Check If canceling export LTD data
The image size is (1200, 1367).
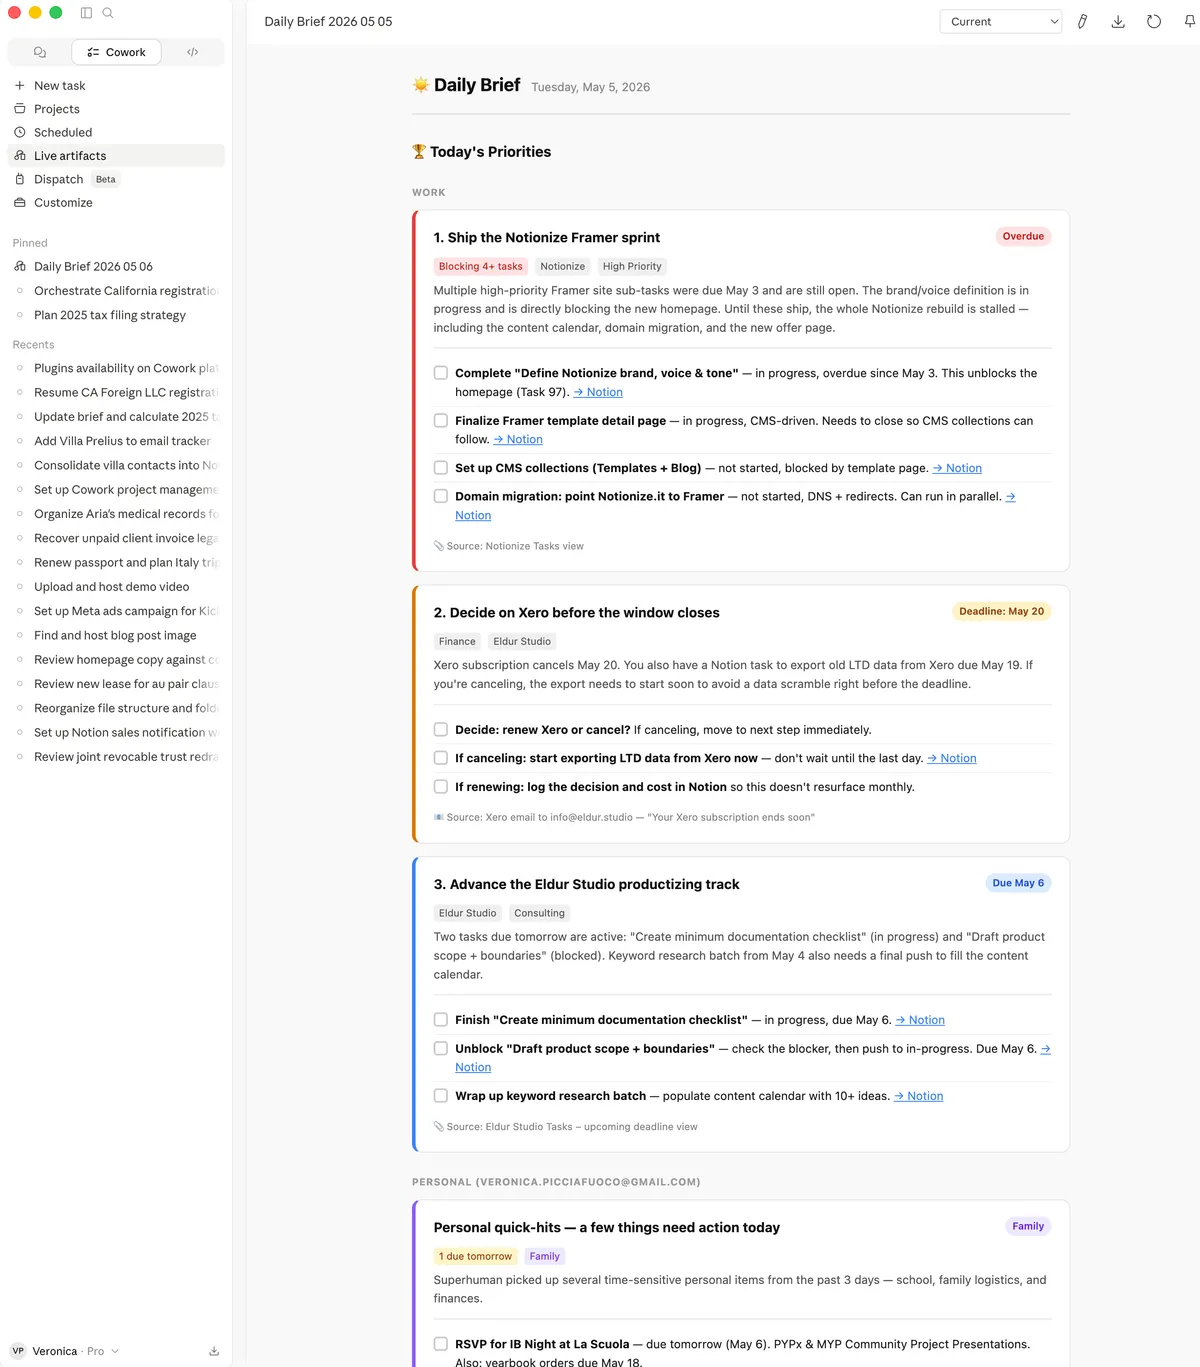tap(441, 758)
